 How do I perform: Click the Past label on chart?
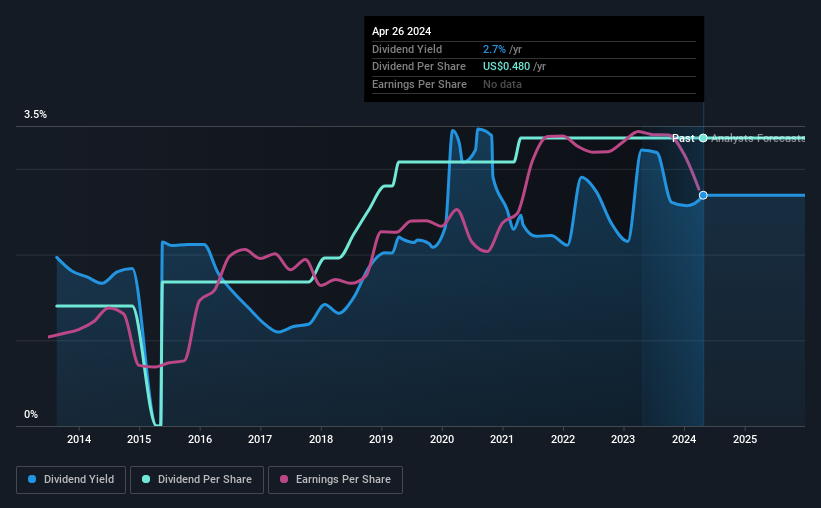tap(683, 138)
